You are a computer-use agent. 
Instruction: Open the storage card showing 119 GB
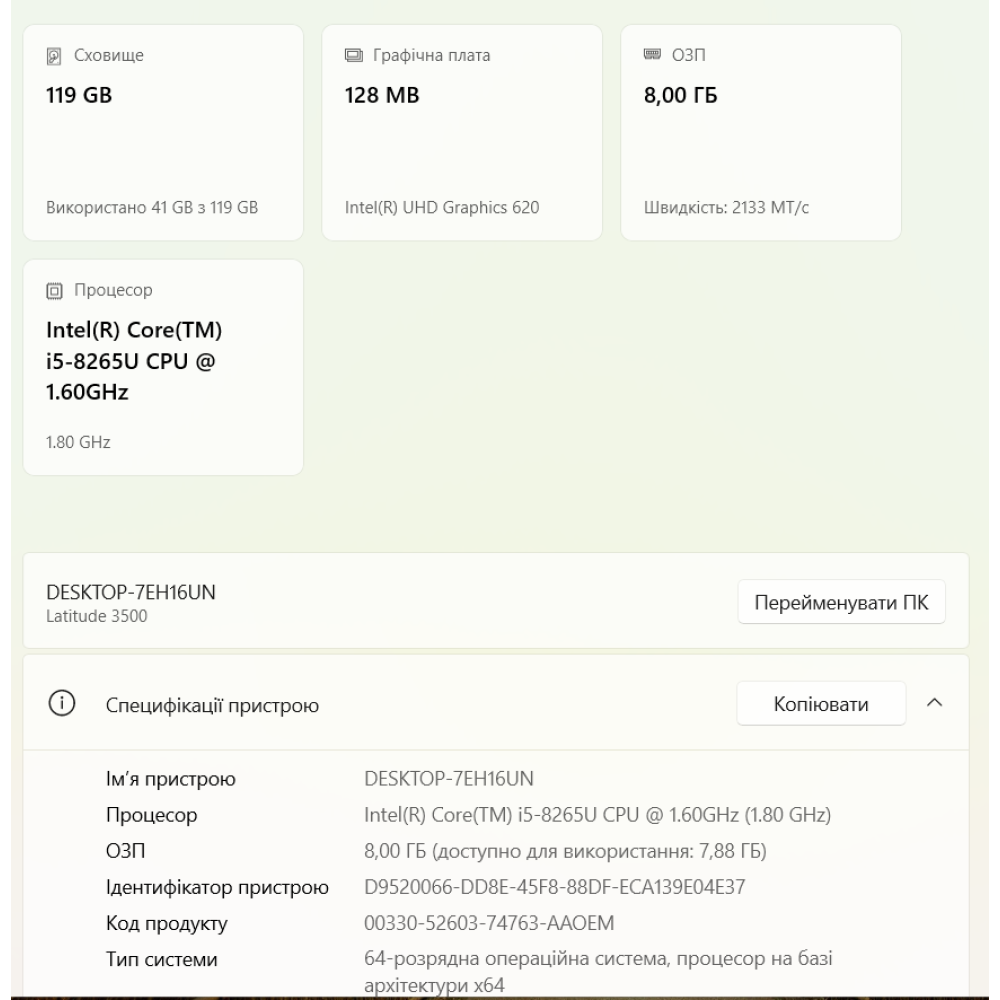pos(163,133)
